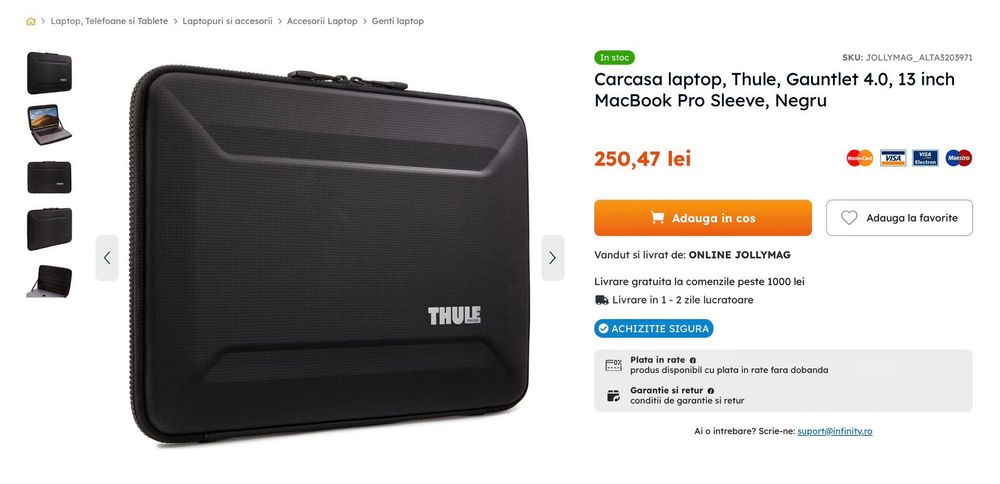Click the info icon next to Garantie si retur
Screen dimensions: 1000x484
pyautogui.click(x=710, y=390)
